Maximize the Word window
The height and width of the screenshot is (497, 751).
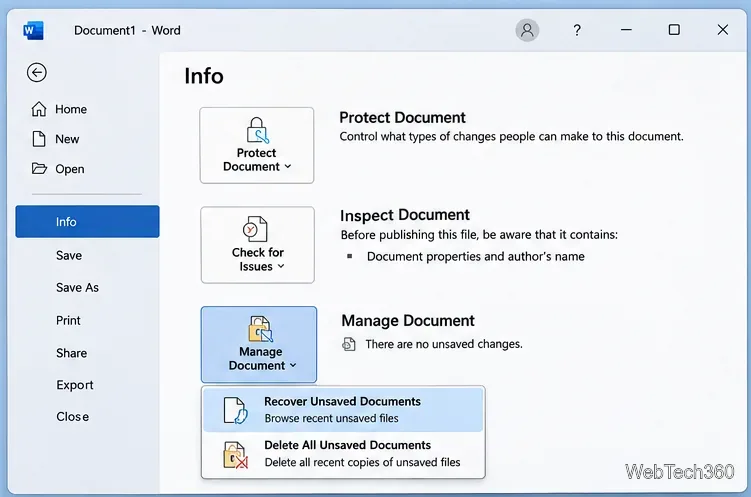coord(674,30)
